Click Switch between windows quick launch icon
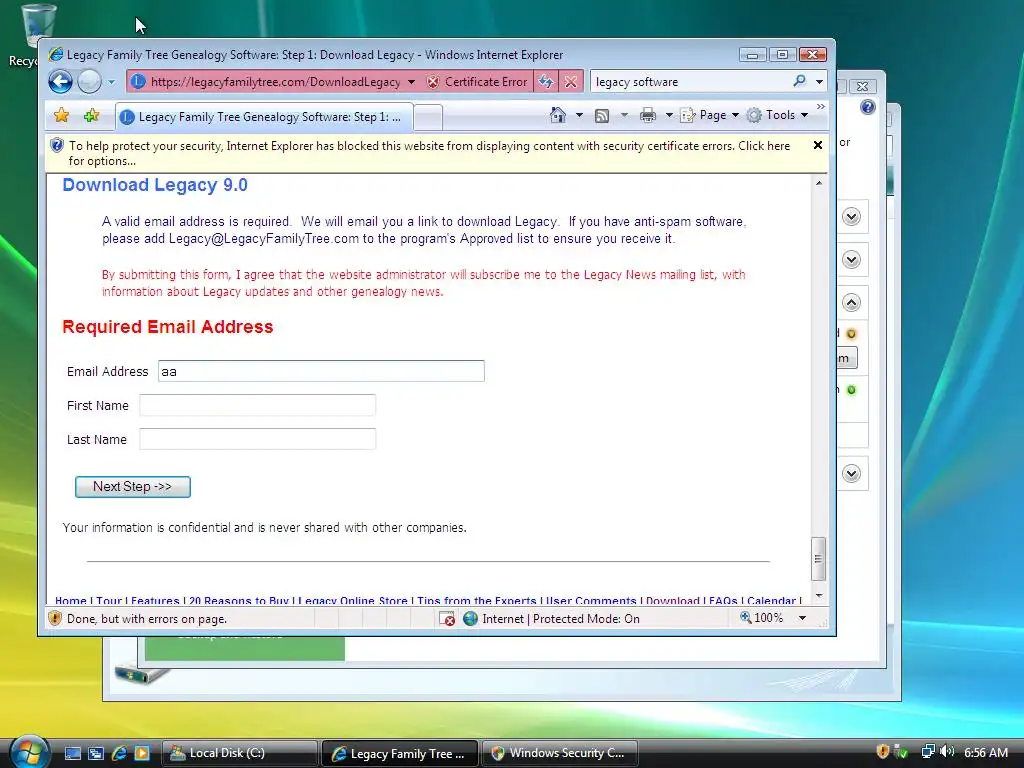 tap(96, 753)
